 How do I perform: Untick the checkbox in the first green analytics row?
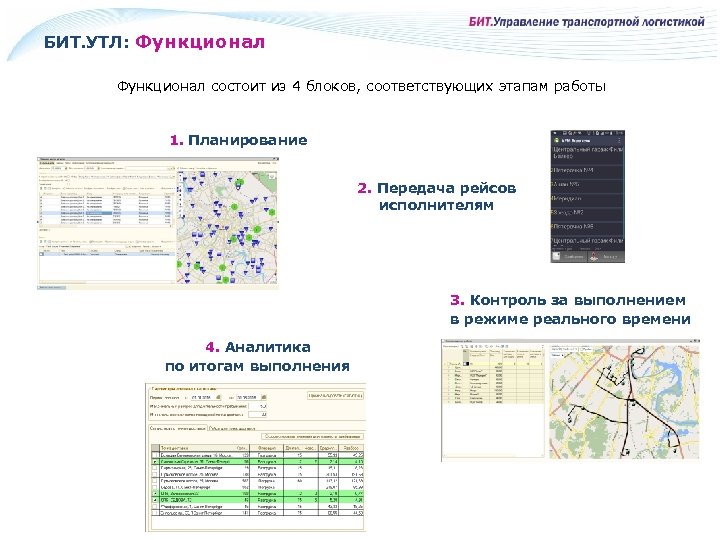pyautogui.click(x=155, y=461)
